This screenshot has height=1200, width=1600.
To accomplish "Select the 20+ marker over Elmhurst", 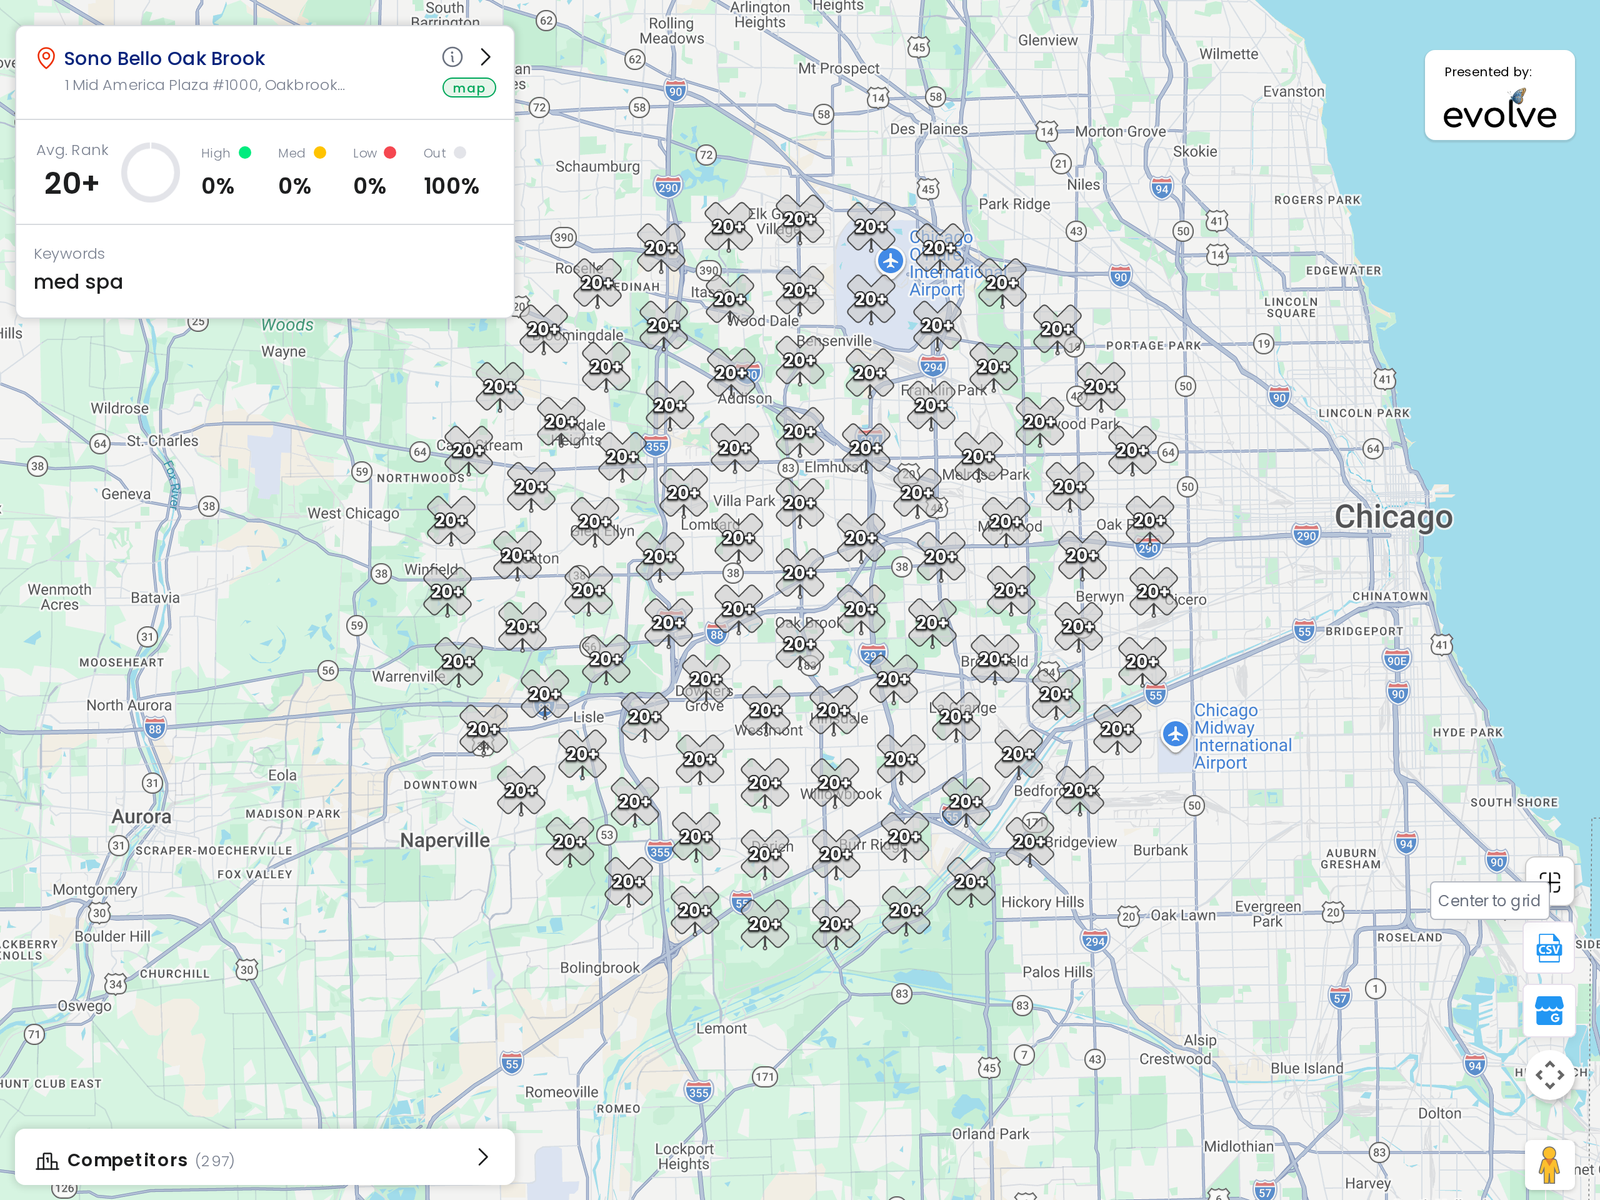I will click(x=866, y=448).
